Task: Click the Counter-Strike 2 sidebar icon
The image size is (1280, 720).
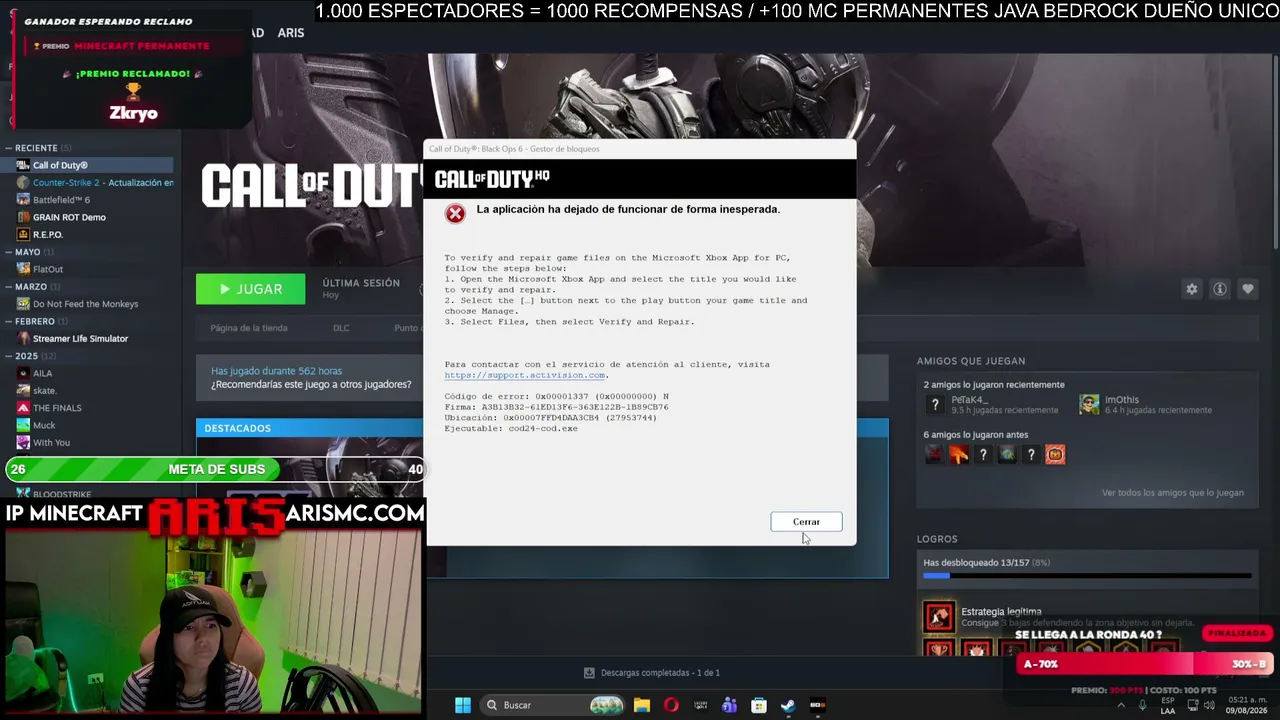Action: click(x=23, y=183)
